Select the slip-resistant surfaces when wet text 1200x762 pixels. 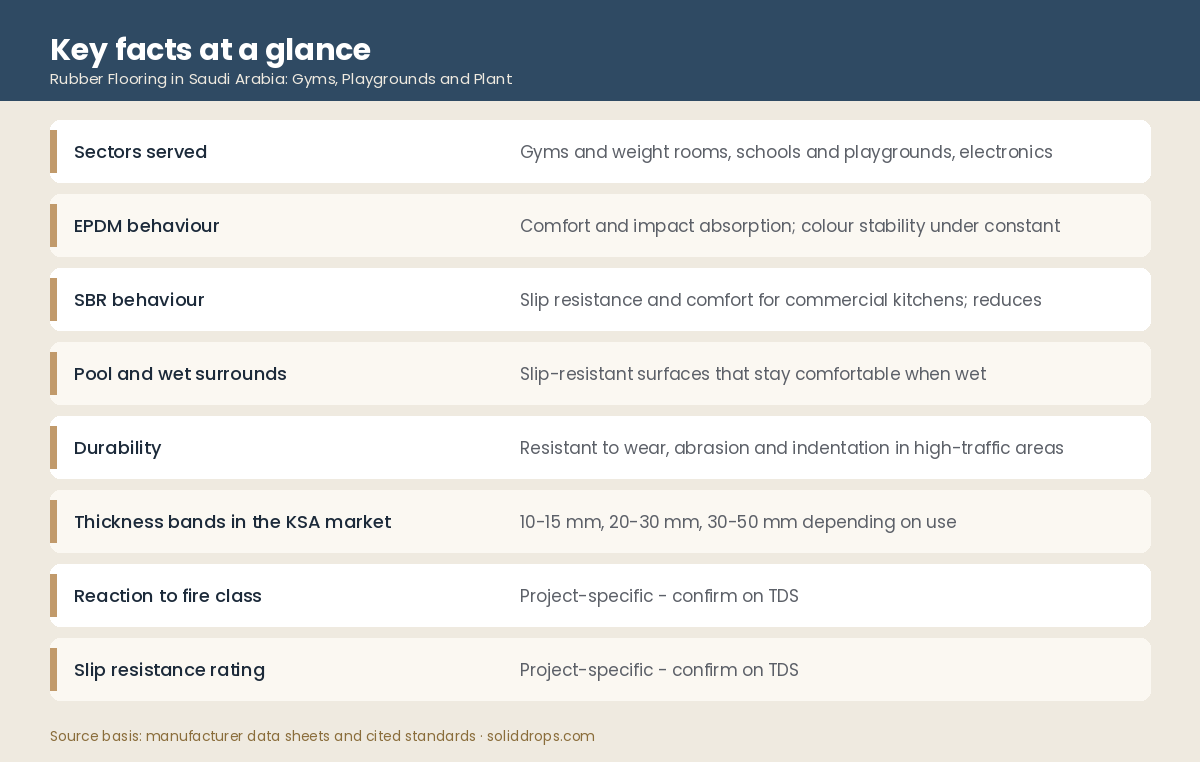(x=753, y=374)
